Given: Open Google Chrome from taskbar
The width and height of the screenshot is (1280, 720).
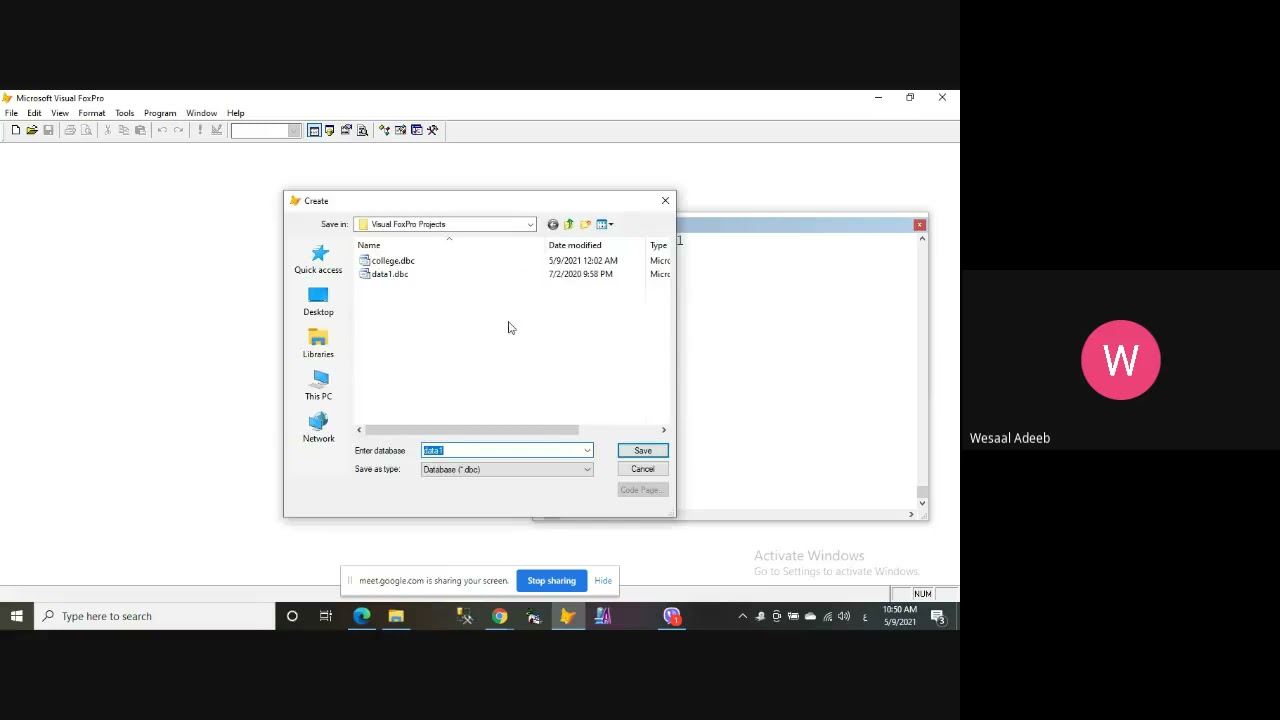Looking at the screenshot, I should tap(499, 616).
